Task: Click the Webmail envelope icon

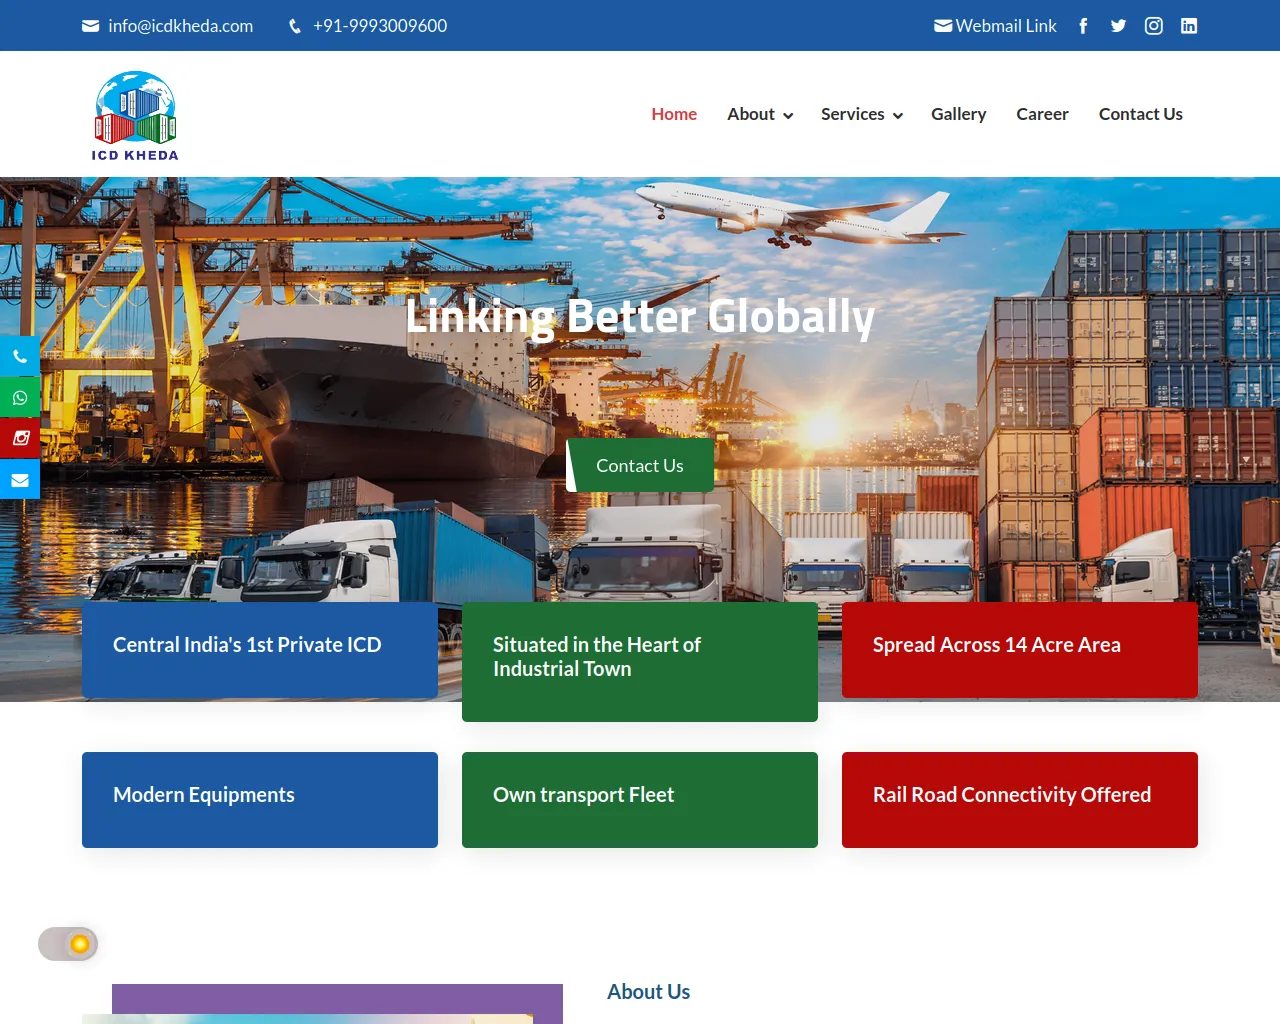Action: (x=943, y=26)
